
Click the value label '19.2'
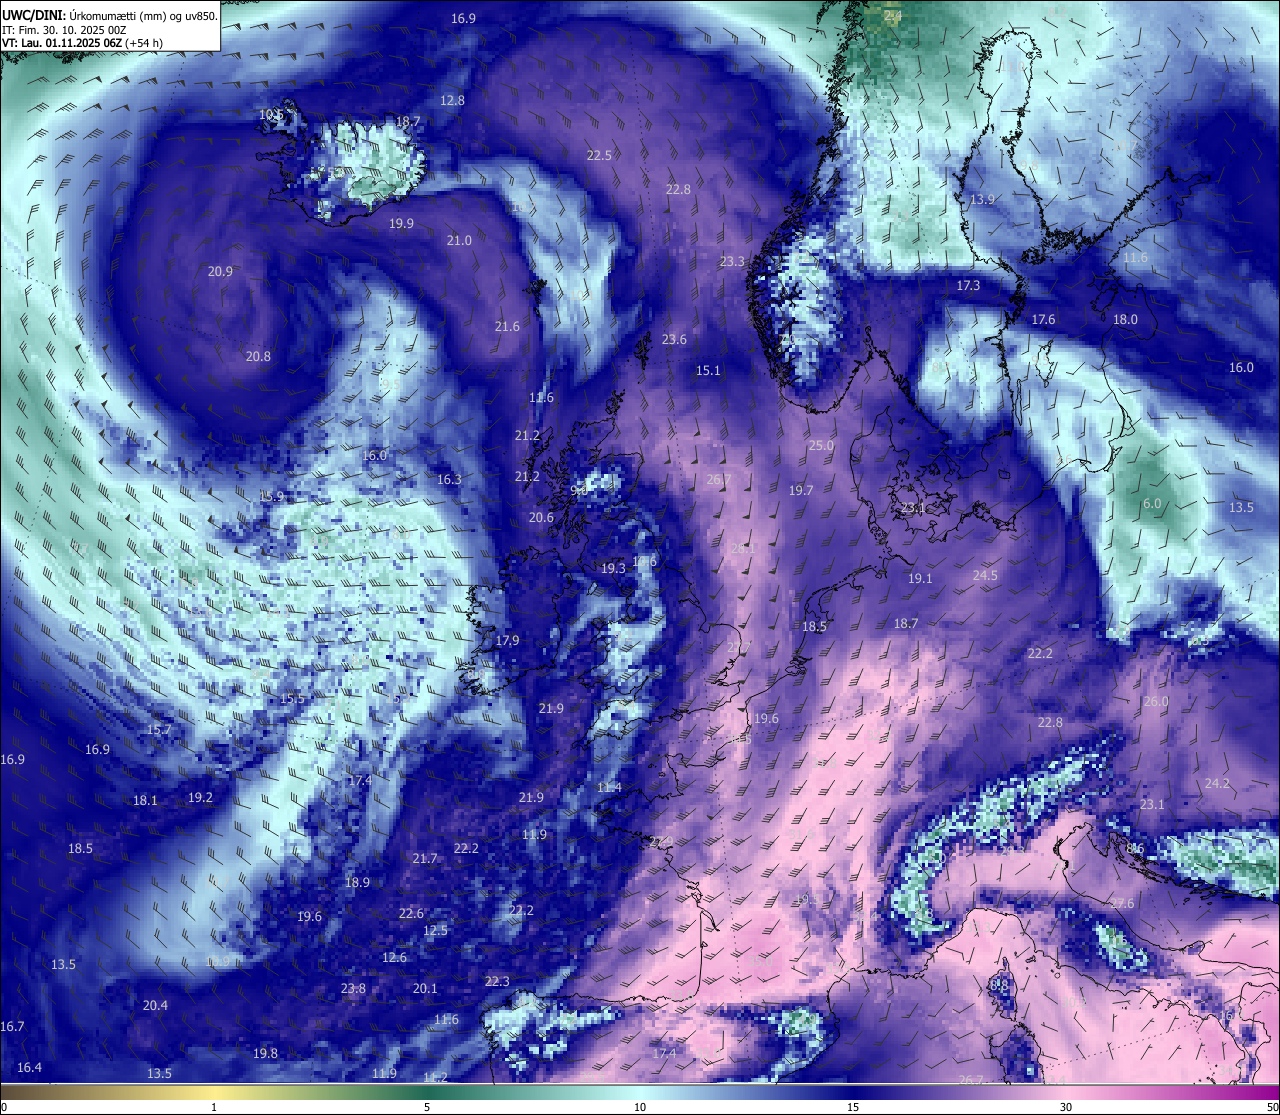pos(200,798)
